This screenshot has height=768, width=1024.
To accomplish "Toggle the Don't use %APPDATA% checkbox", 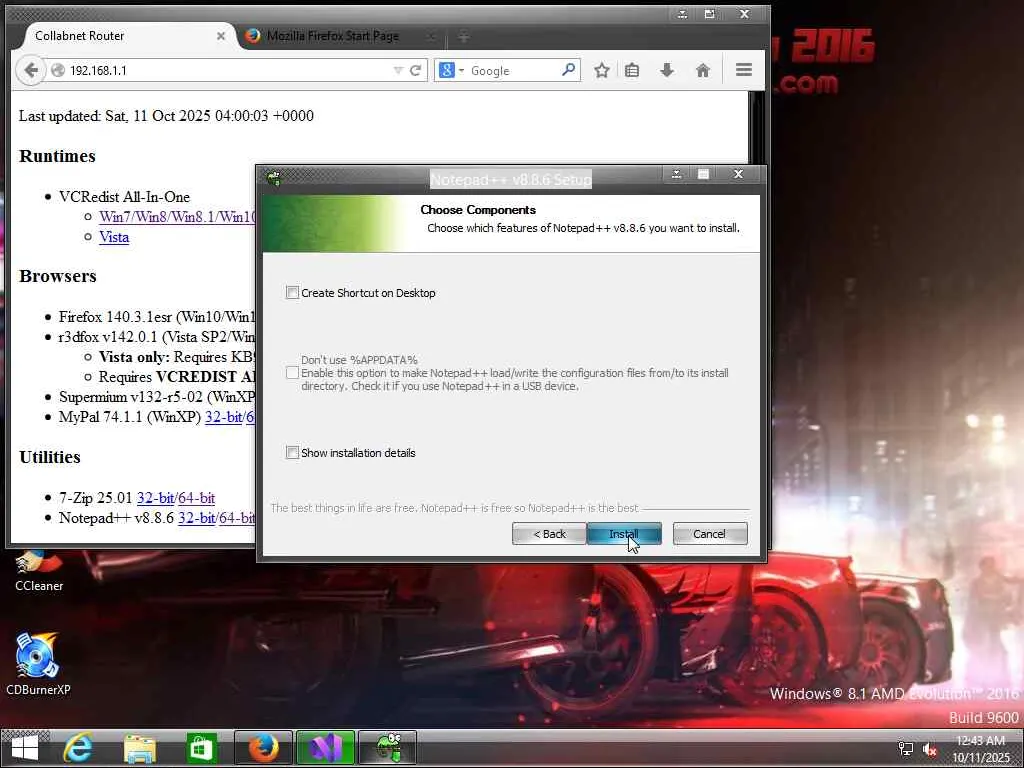I will [292, 373].
